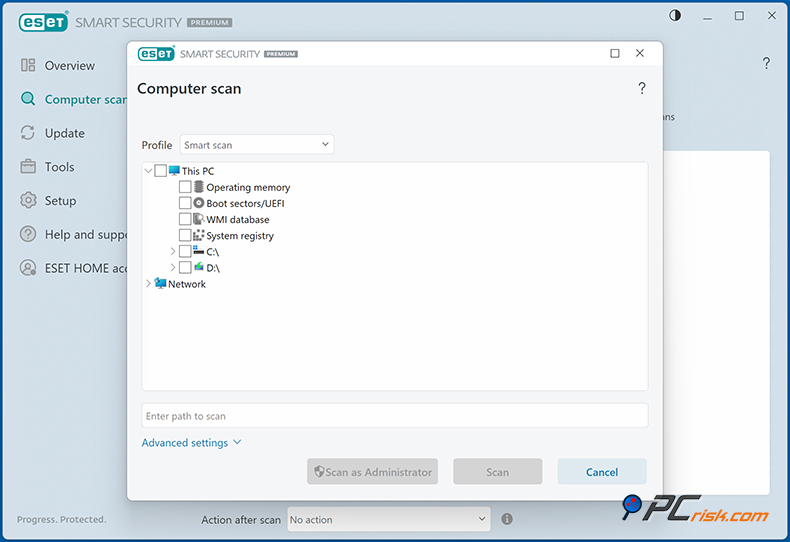Click the This PC monitor icon
790x542 pixels.
coord(174,170)
